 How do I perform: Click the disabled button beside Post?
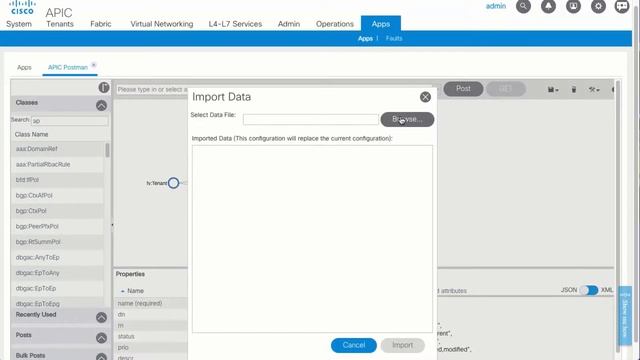[505, 89]
